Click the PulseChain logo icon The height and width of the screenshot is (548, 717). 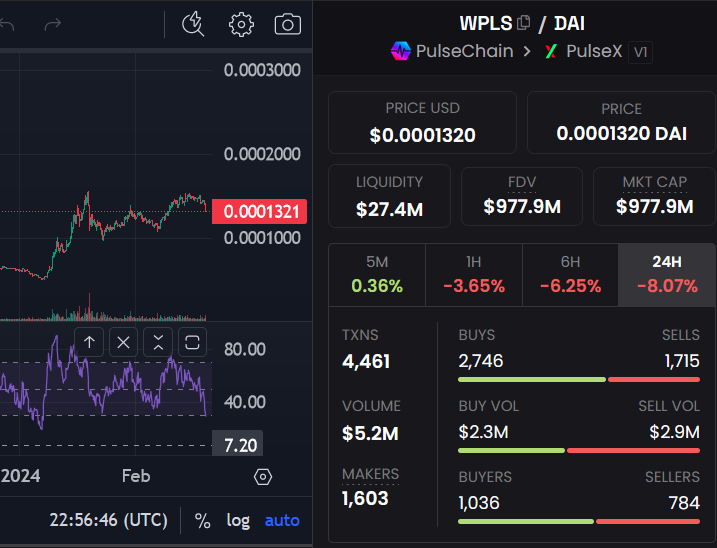401,51
